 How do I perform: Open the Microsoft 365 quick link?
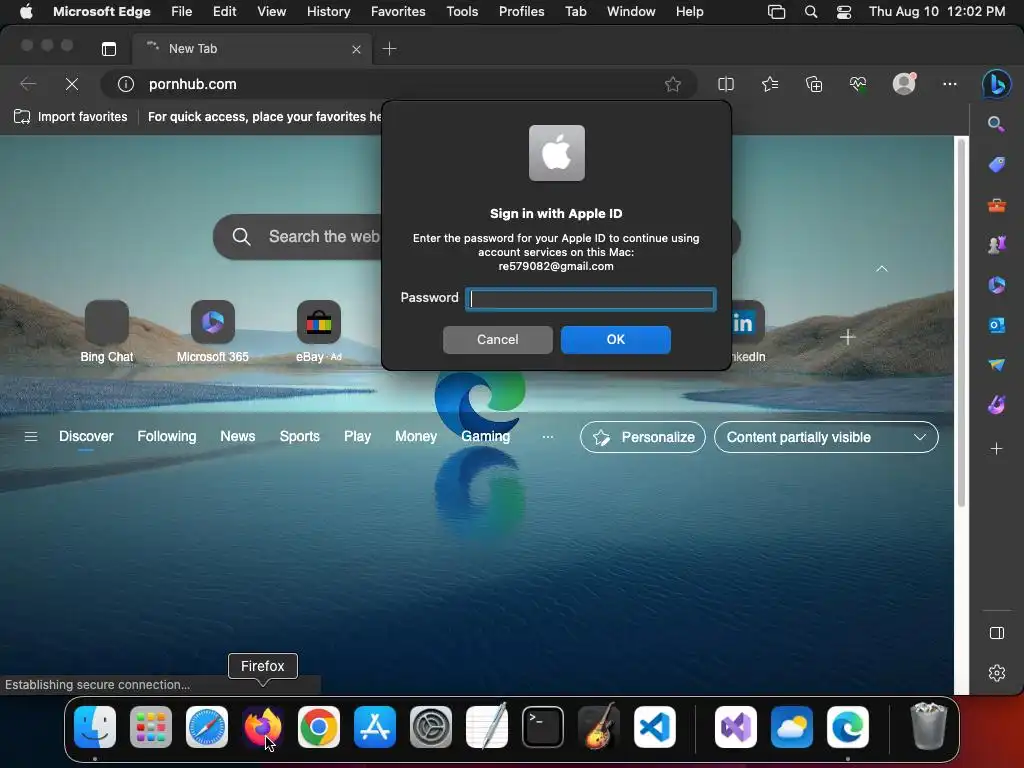[x=212, y=331]
